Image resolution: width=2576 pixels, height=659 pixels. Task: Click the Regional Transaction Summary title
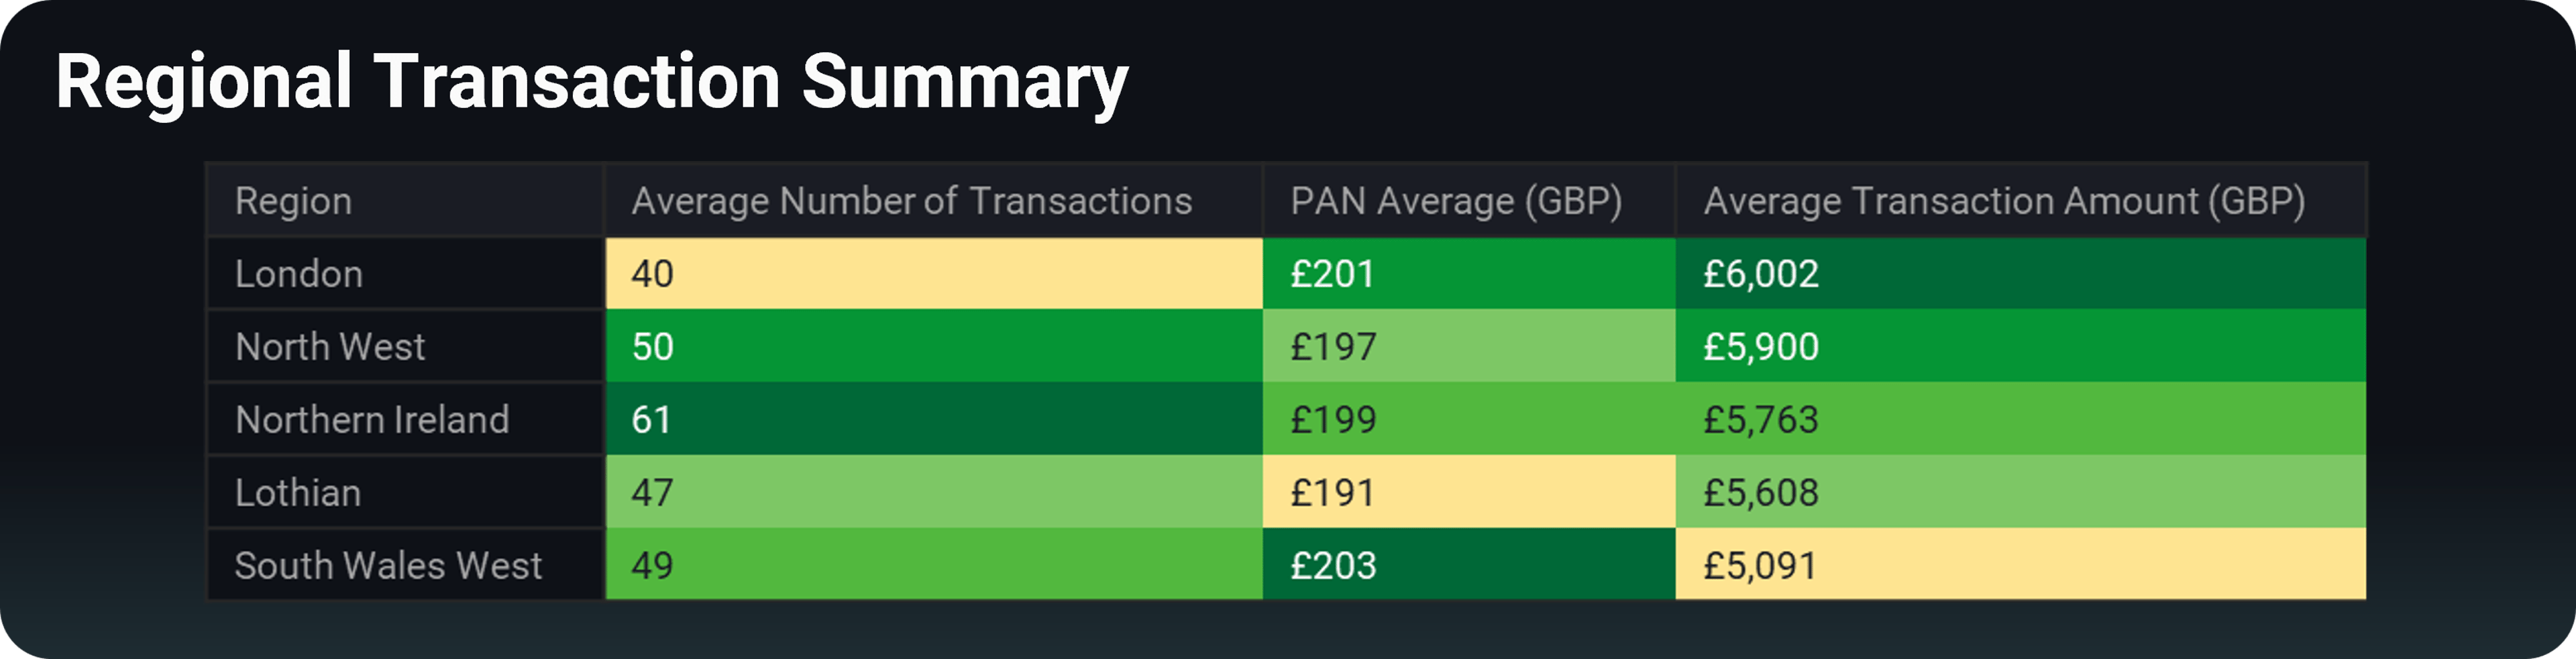click(592, 82)
